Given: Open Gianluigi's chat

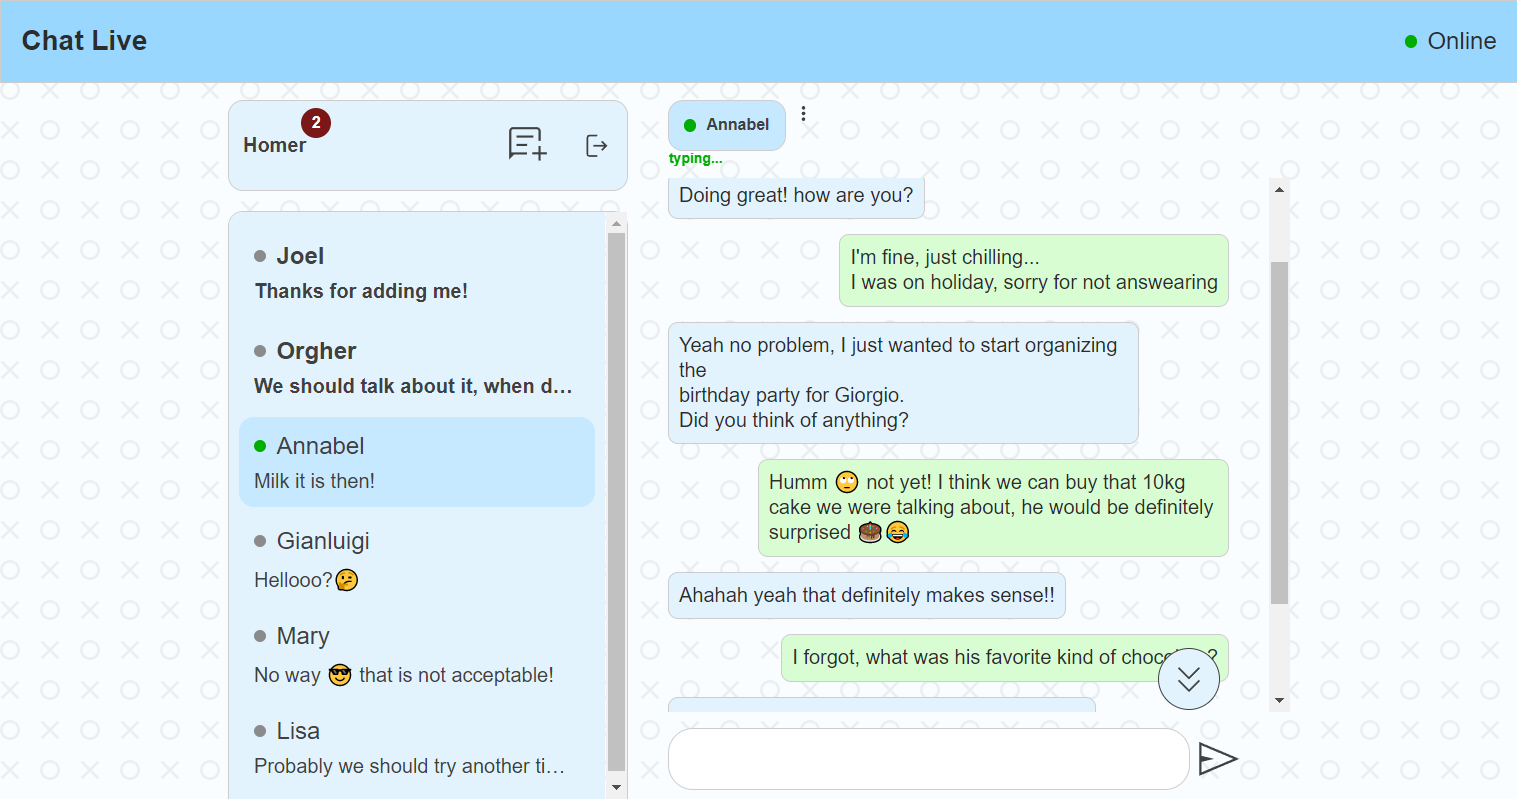Looking at the screenshot, I should coord(416,559).
